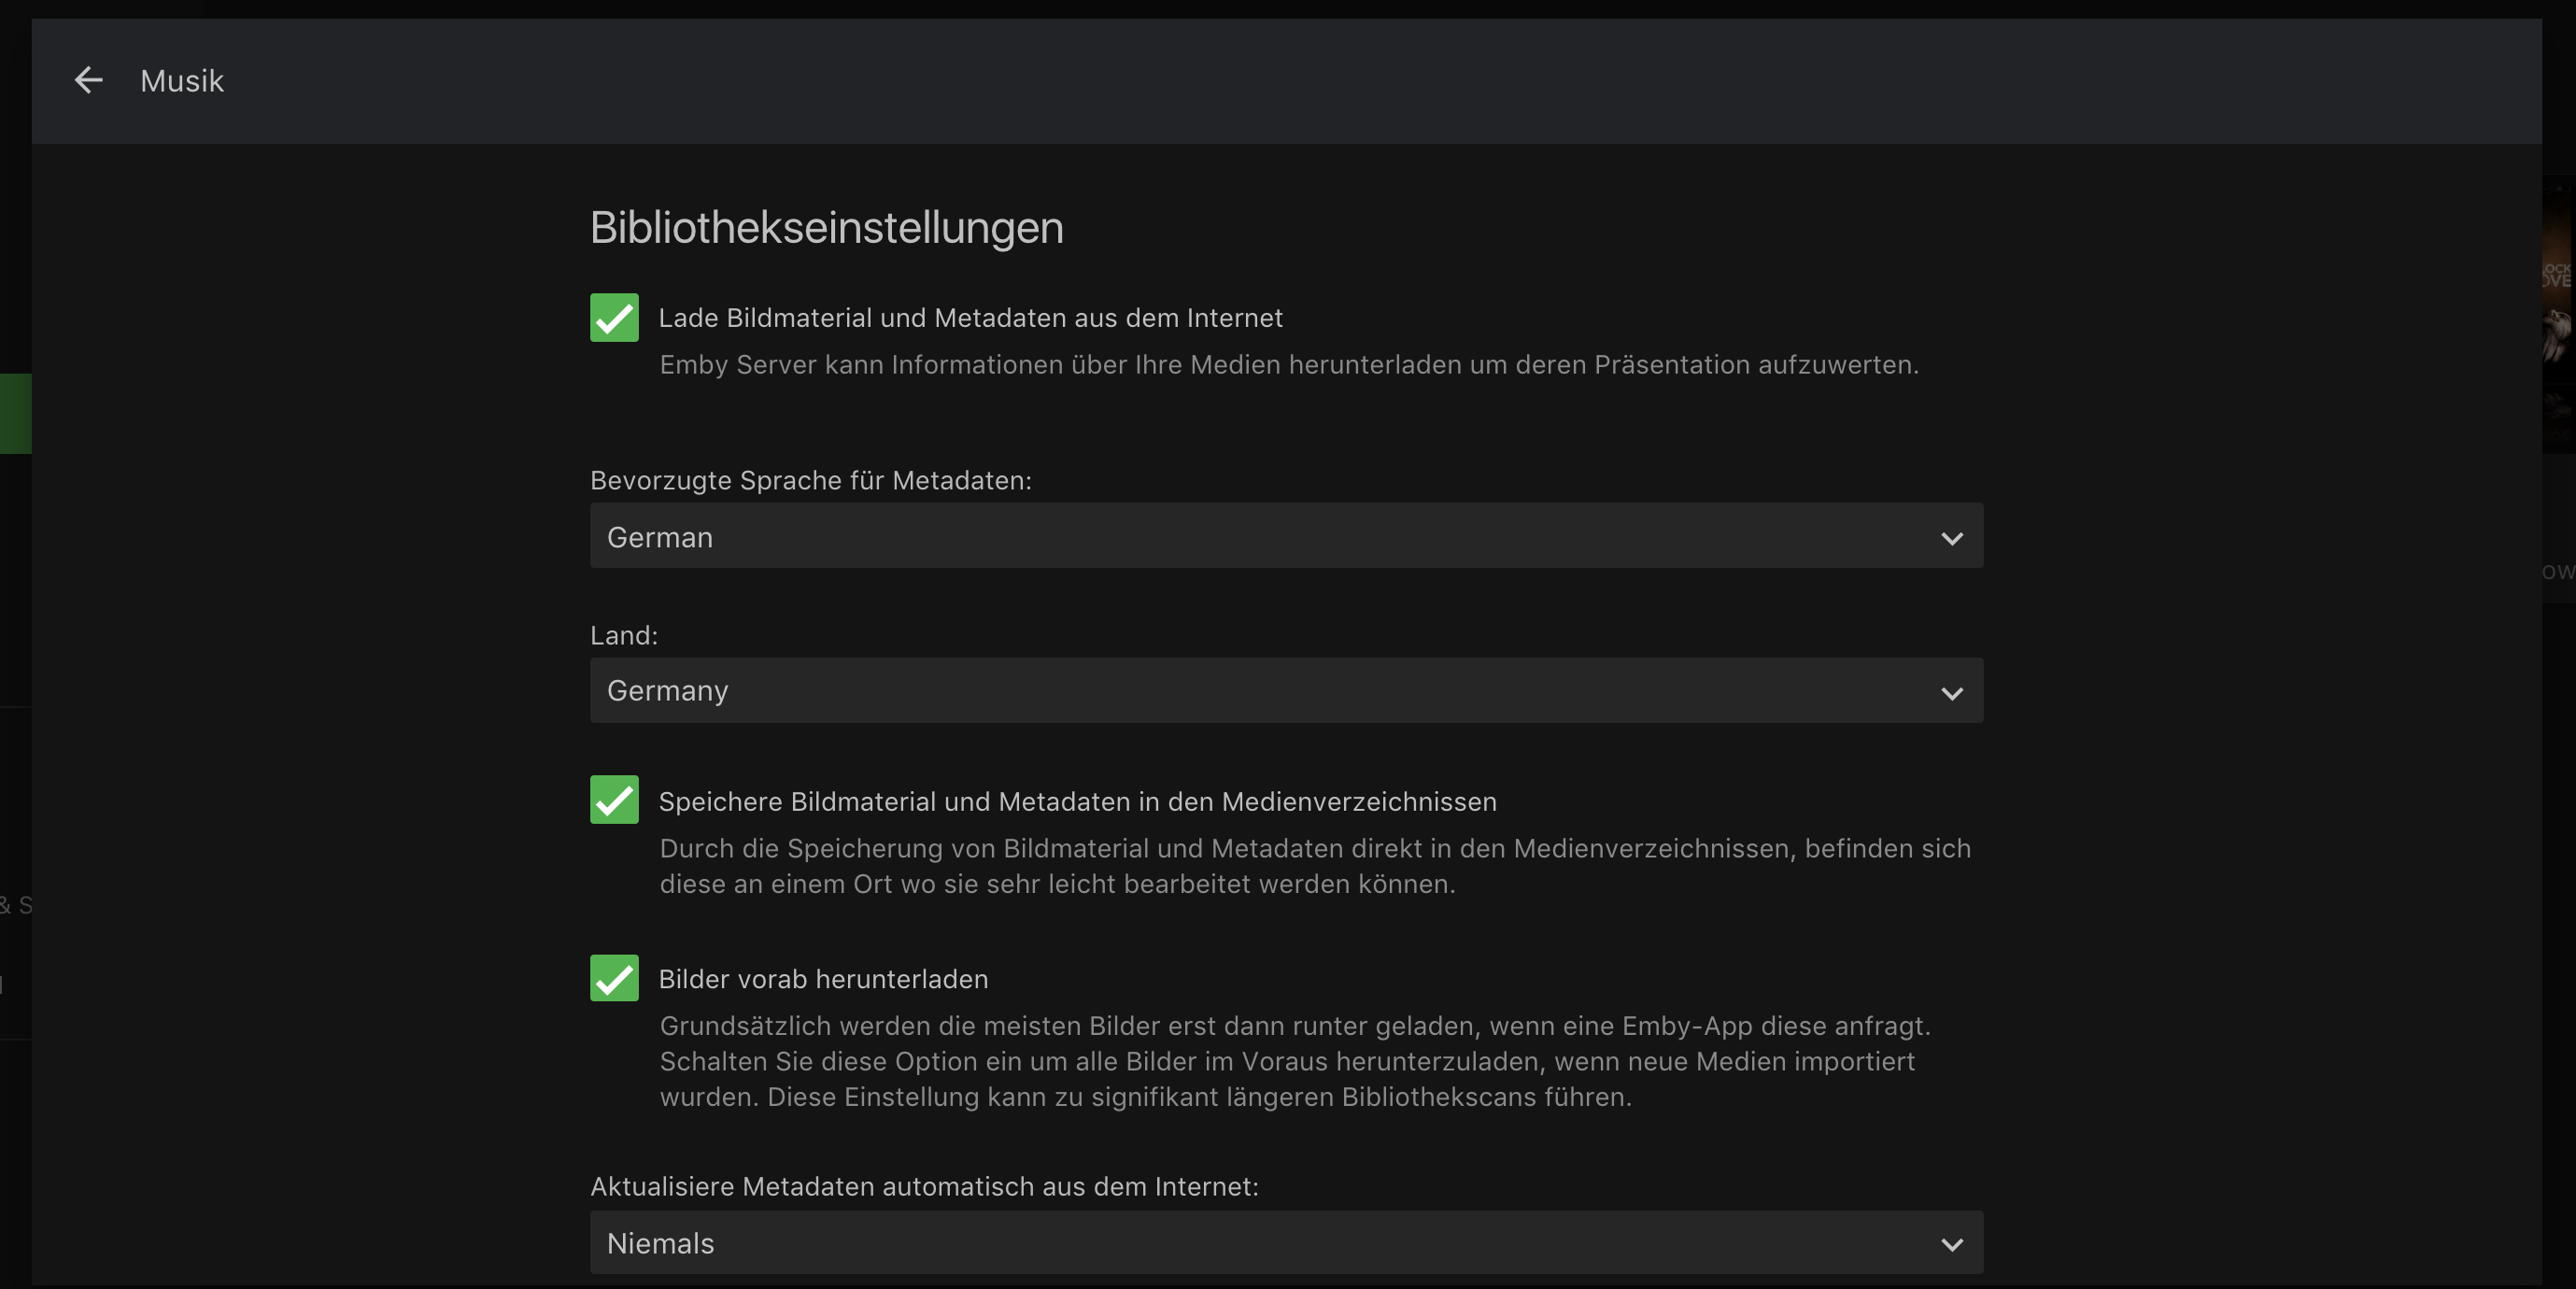Click 'Aktualisiere Metadaten automatisch aus dem Internet:' label
The height and width of the screenshot is (1289, 2576).
pyautogui.click(x=925, y=1186)
